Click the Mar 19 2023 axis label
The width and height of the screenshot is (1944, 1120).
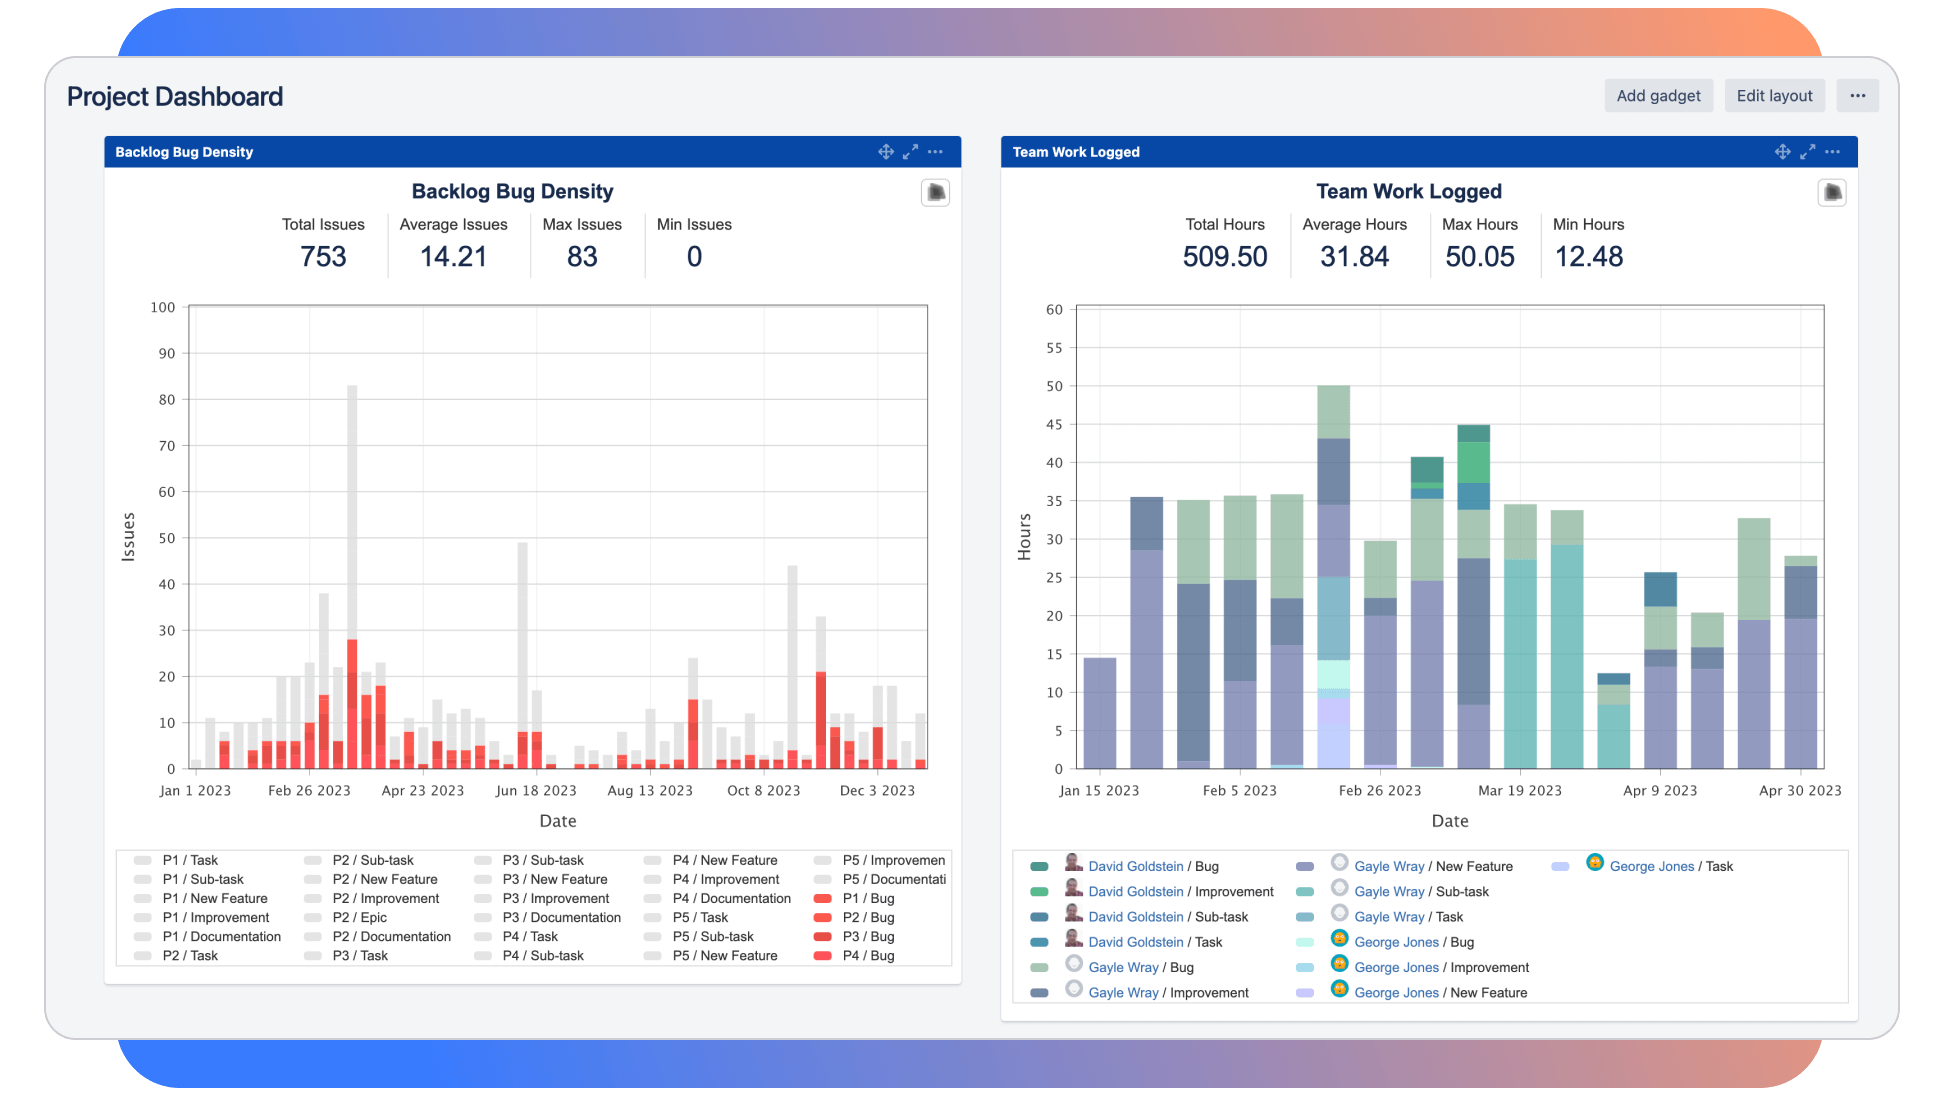click(1520, 791)
